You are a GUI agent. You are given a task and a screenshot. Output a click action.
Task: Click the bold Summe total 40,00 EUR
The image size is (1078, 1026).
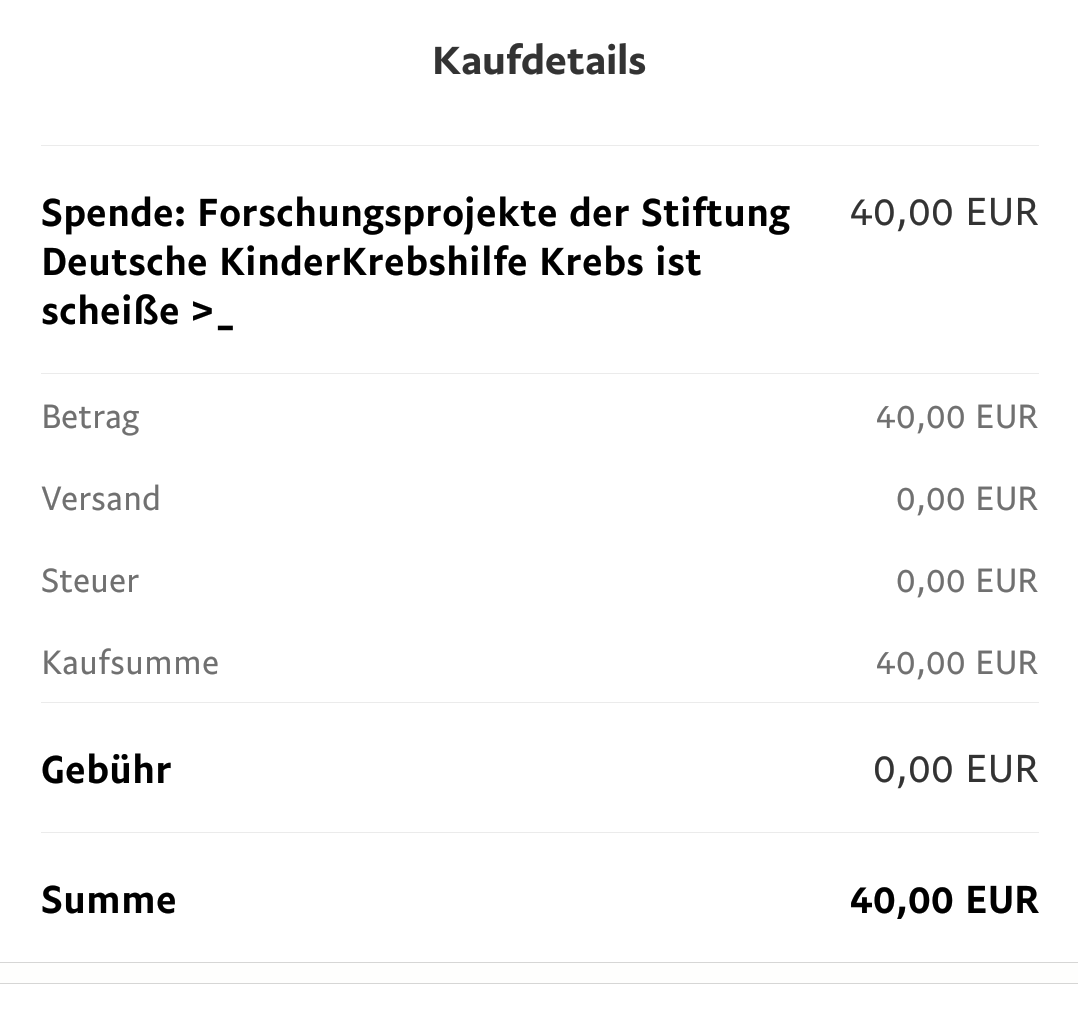[944, 899]
